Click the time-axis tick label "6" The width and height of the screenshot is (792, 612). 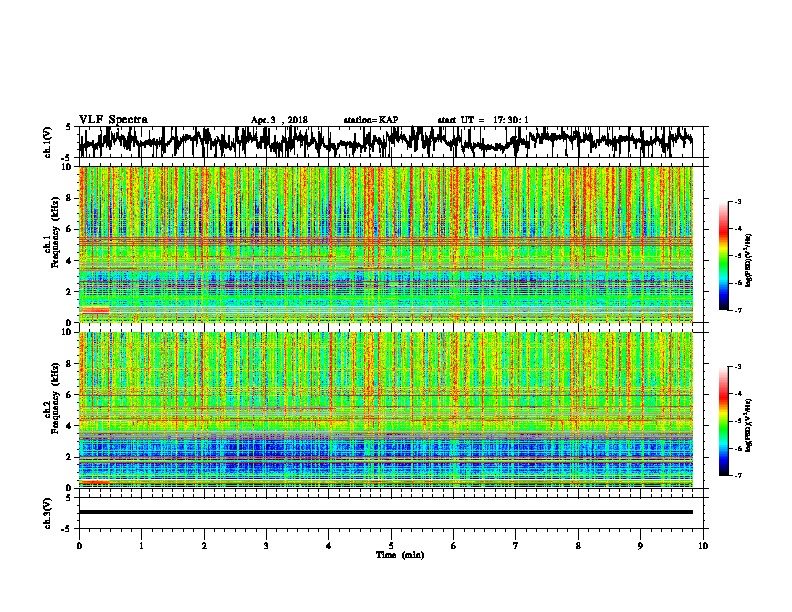coord(454,545)
